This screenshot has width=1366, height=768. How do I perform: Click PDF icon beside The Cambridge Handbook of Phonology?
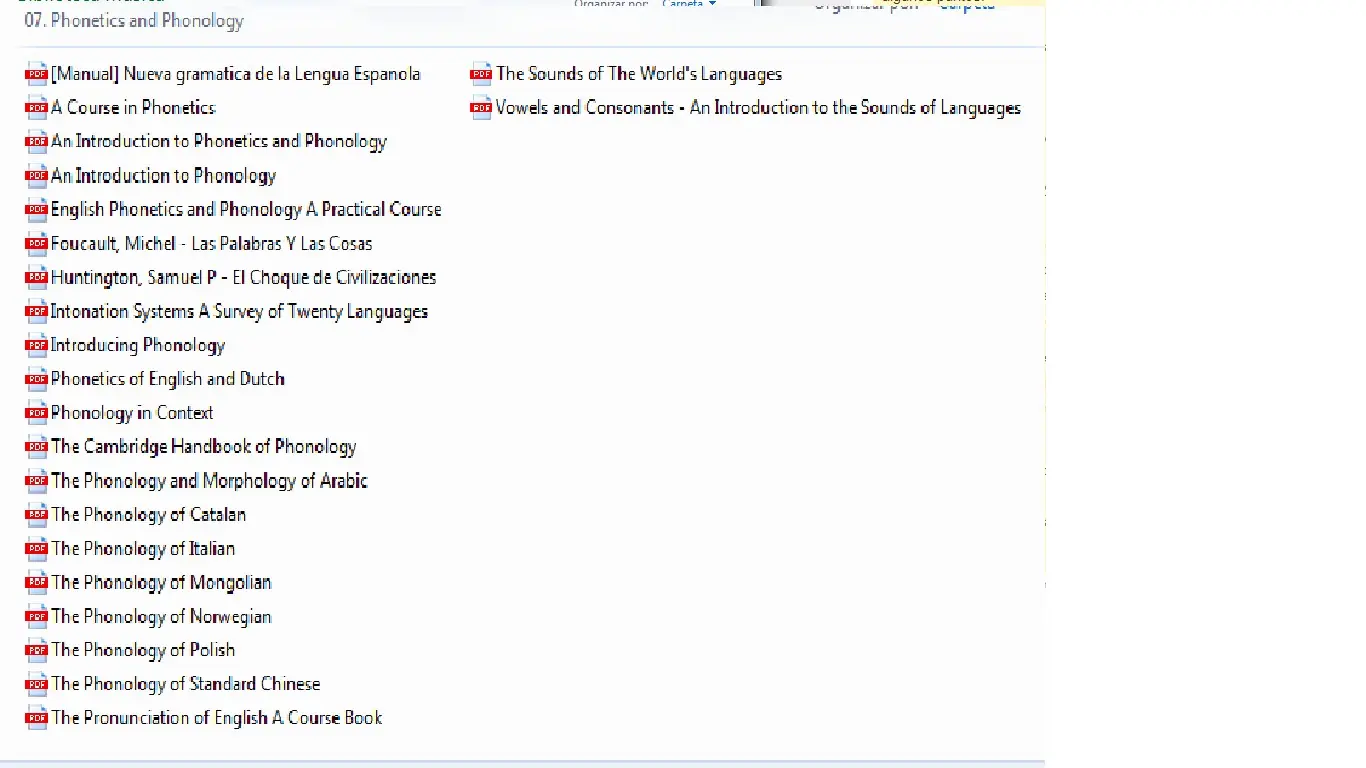pos(37,447)
